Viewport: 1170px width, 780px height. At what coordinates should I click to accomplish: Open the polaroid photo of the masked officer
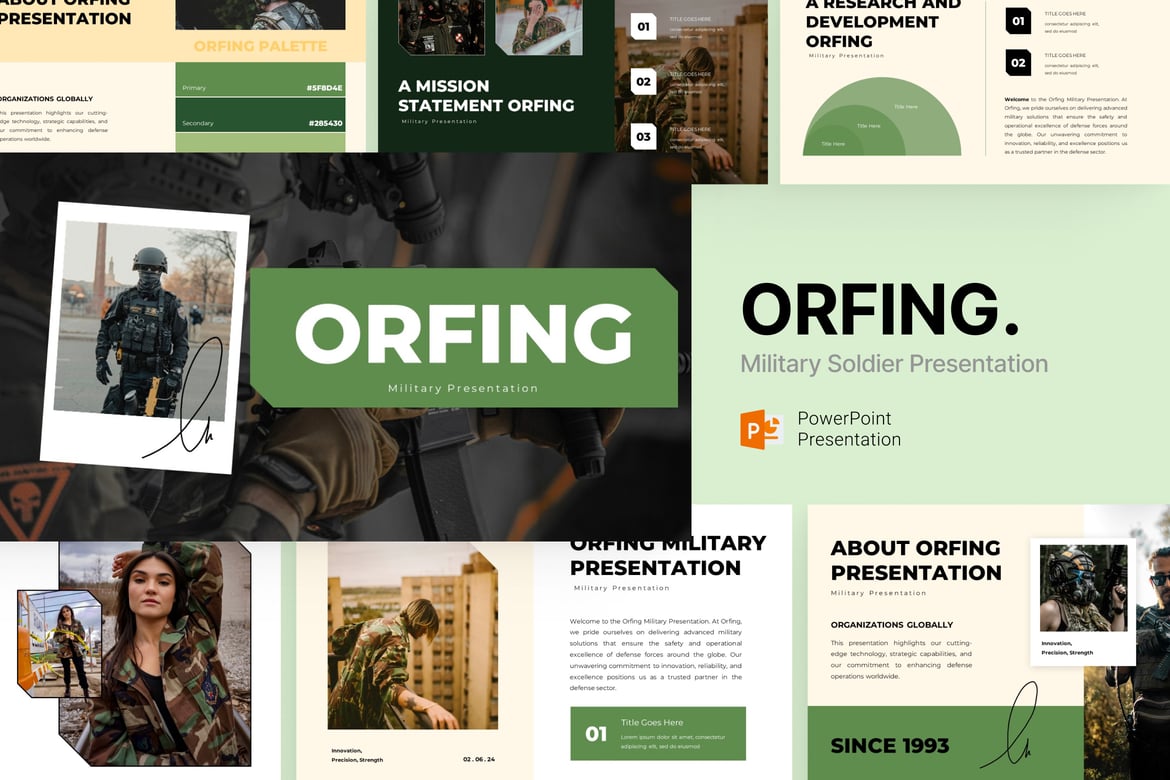pyautogui.click(x=145, y=337)
